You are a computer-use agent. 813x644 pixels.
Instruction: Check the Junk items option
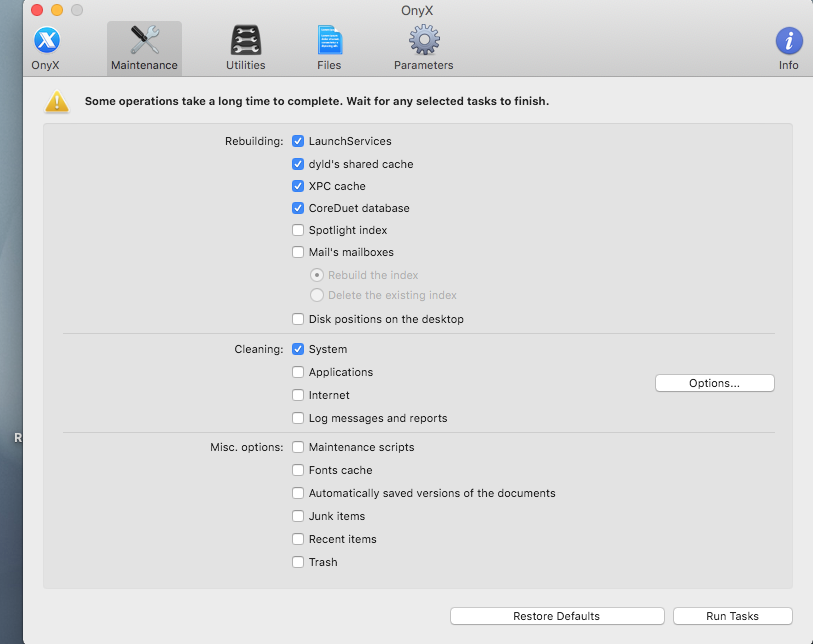298,516
